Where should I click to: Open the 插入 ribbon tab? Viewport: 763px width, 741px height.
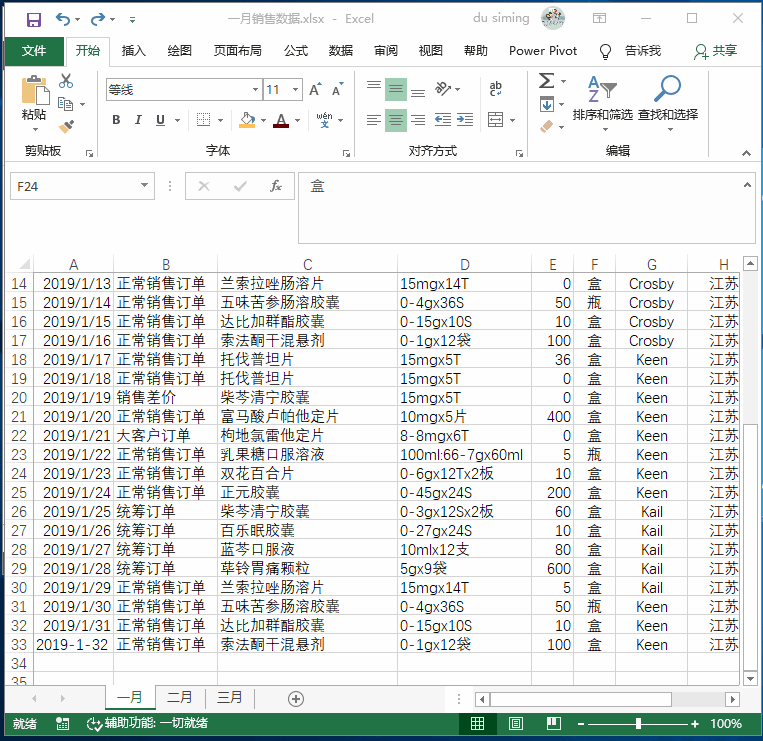133,51
